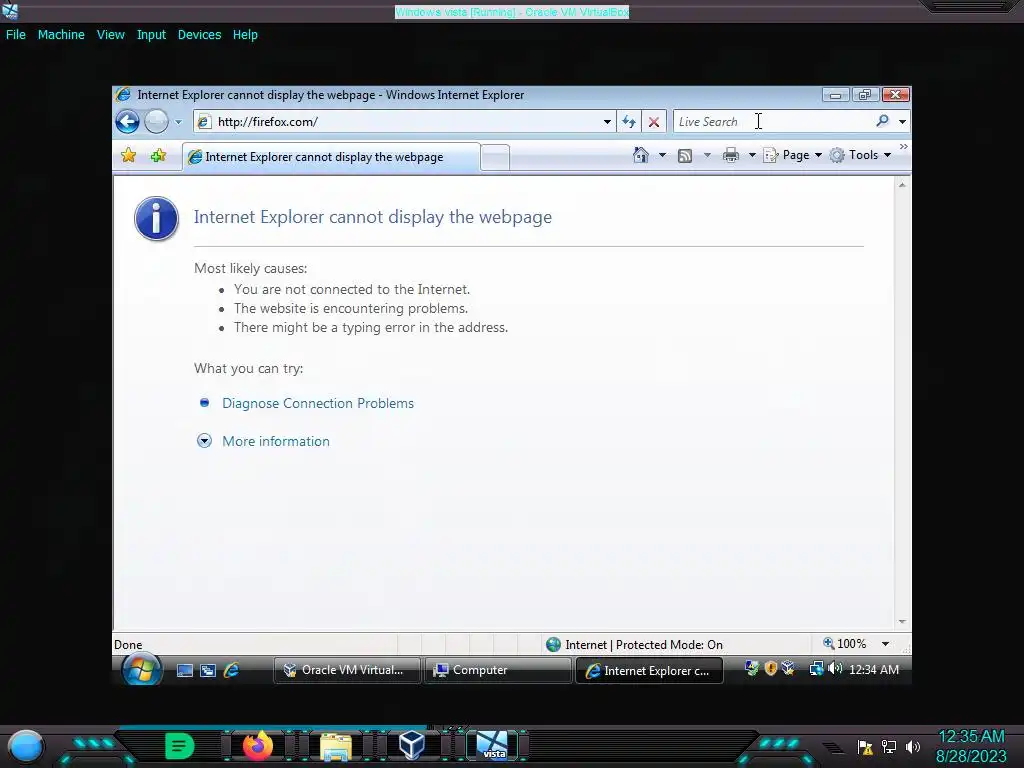Click the Add to Favorites icon
The width and height of the screenshot is (1024, 768).
(158, 155)
